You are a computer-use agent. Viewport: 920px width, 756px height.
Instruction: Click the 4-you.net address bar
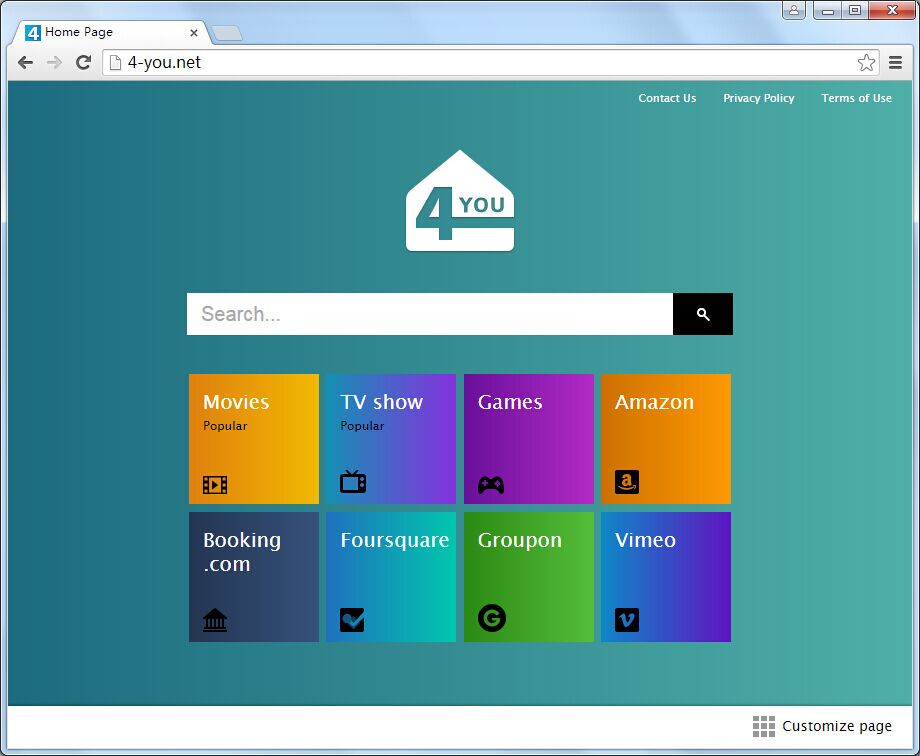pos(491,62)
